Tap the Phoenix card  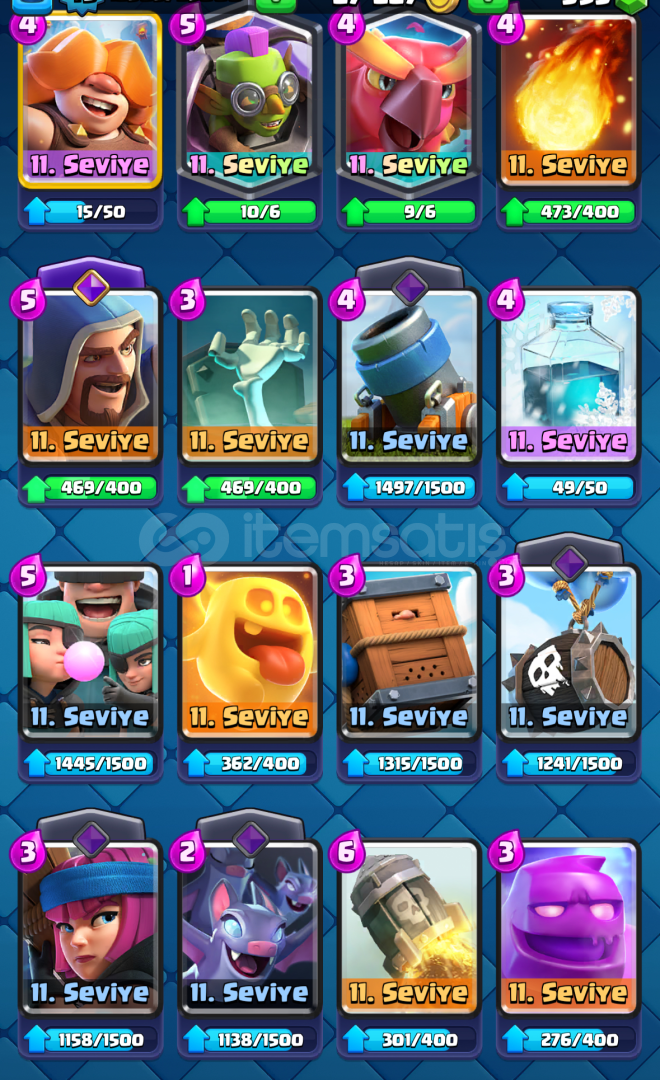tap(409, 102)
